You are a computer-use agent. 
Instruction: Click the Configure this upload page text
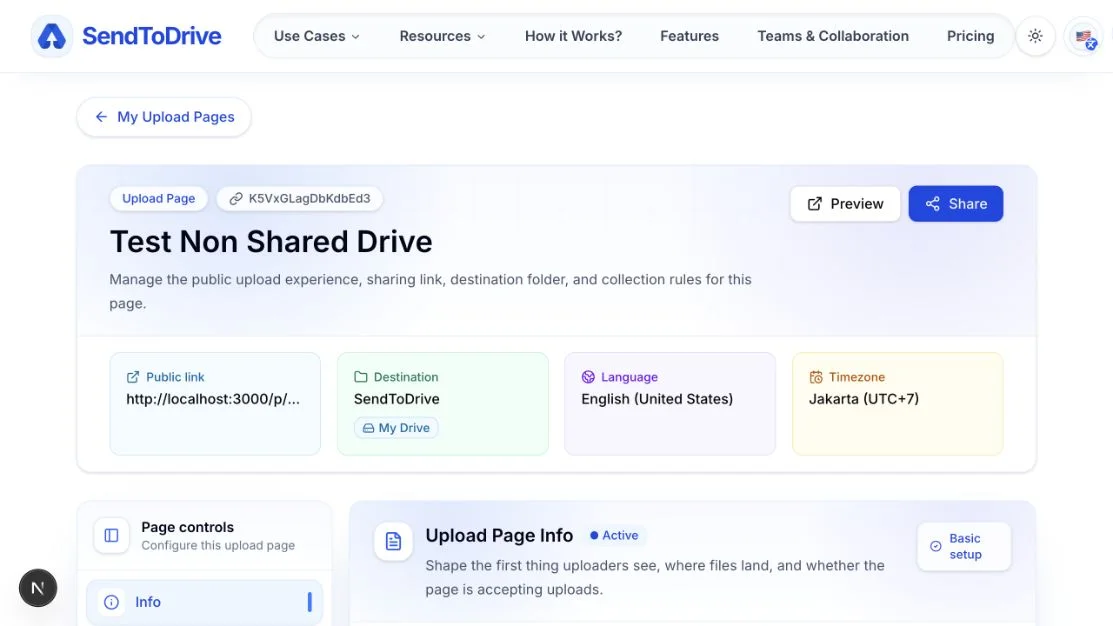pyautogui.click(x=218, y=545)
